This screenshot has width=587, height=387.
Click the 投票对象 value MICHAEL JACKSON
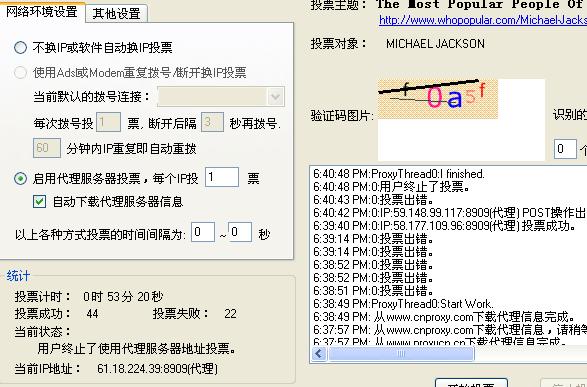coord(435,44)
